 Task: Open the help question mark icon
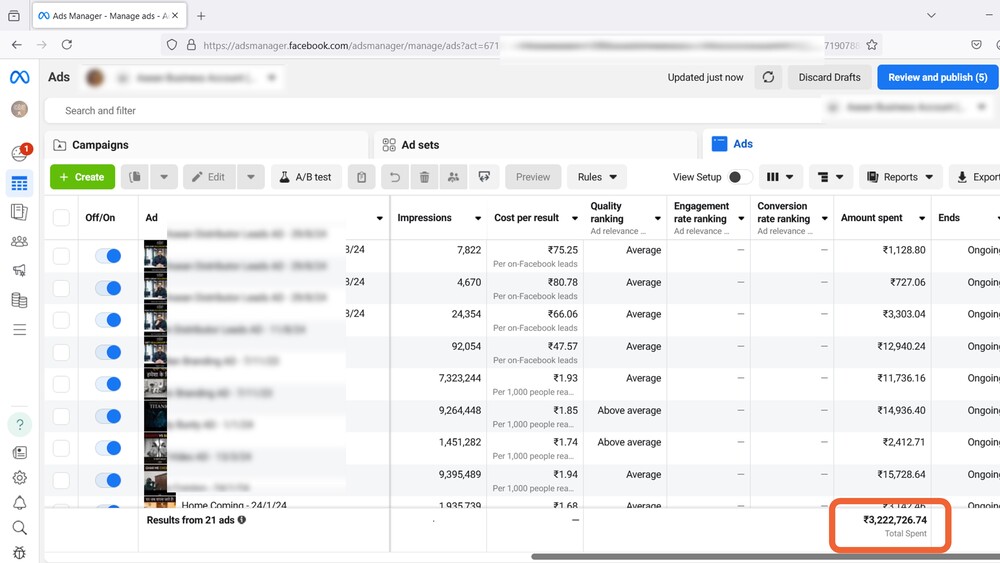coord(19,424)
